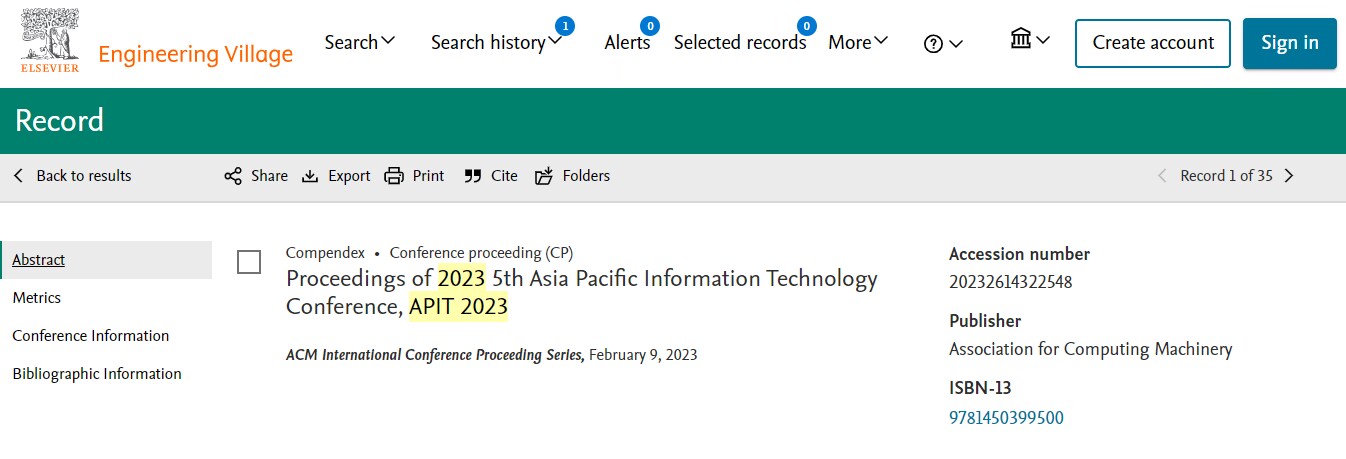
Task: Click the Create account button
Action: [x=1153, y=43]
